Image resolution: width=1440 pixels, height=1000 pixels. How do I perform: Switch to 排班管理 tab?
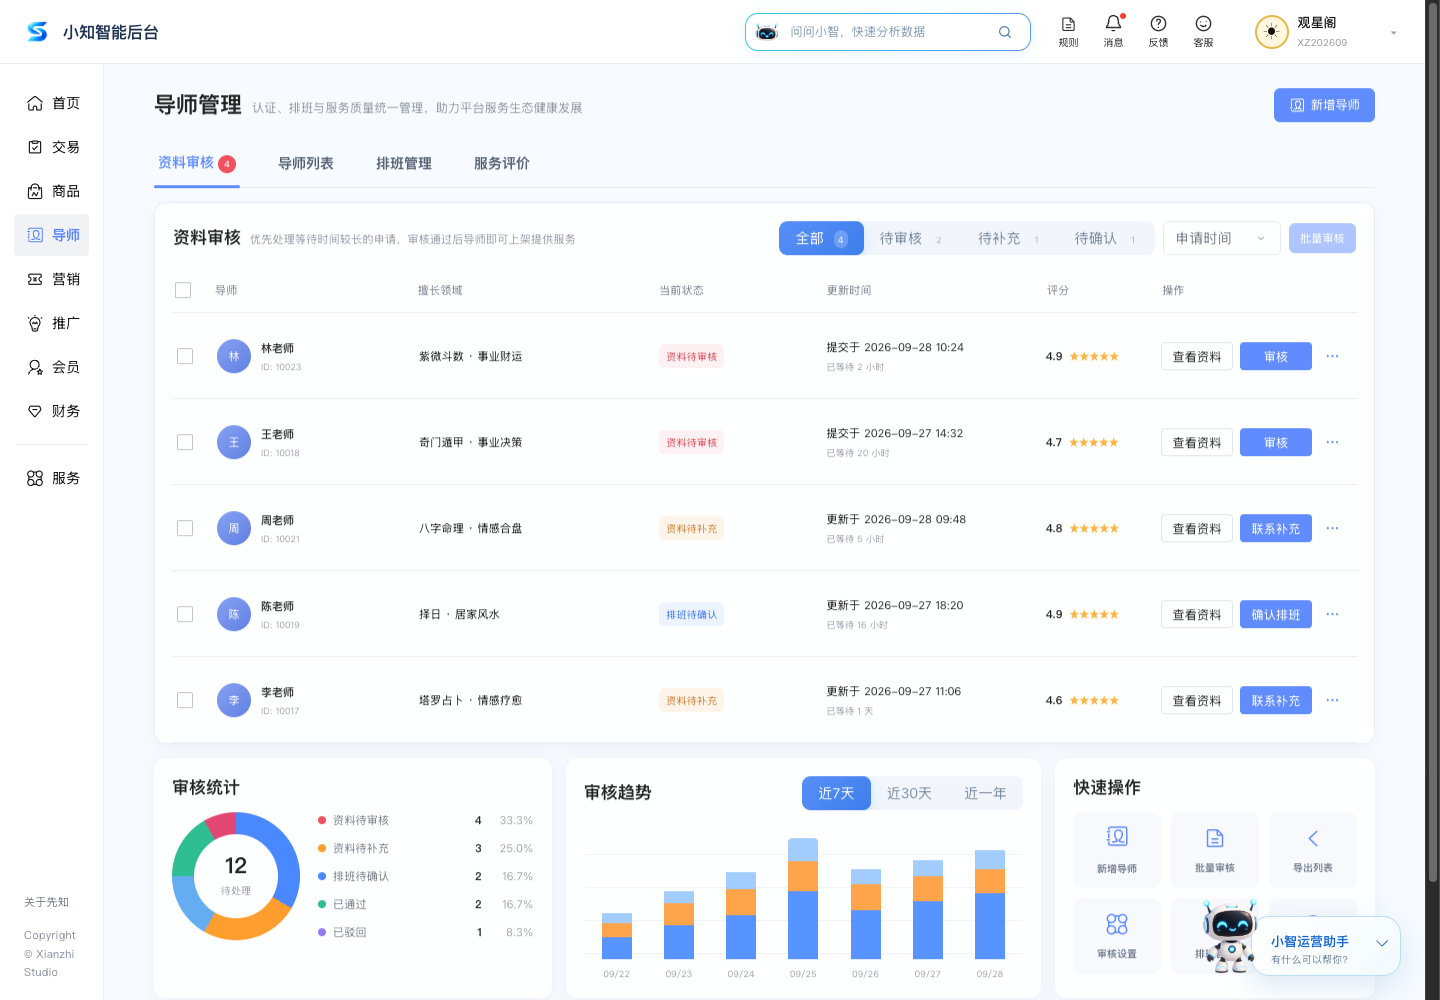pos(404,163)
